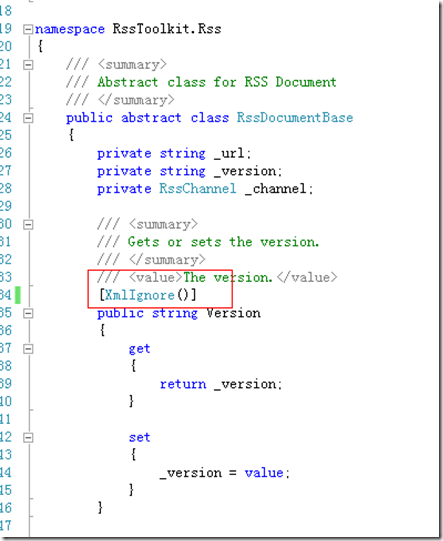Screen dimensions: 443x541
Task: Click the abstract keyword on line 24
Action: [x=151, y=118]
